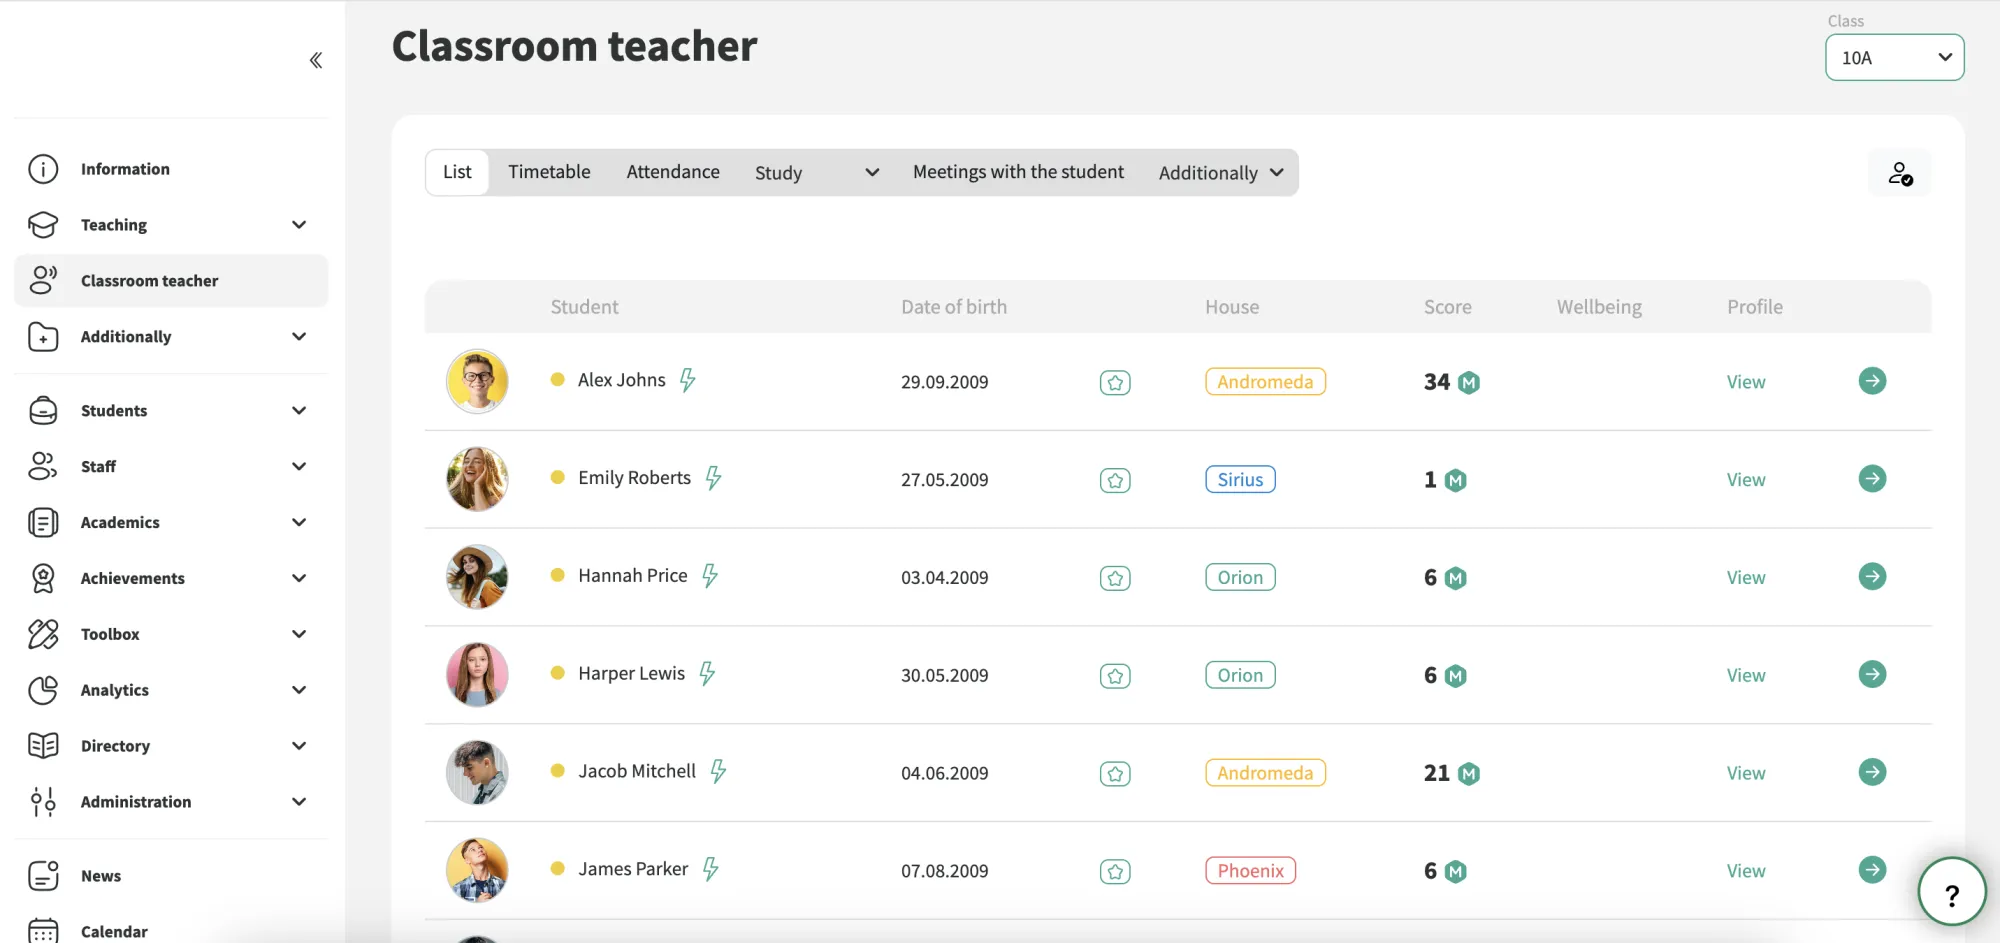View Alex Johns profile link
Screen dimensions: 2000x943
point(1746,382)
